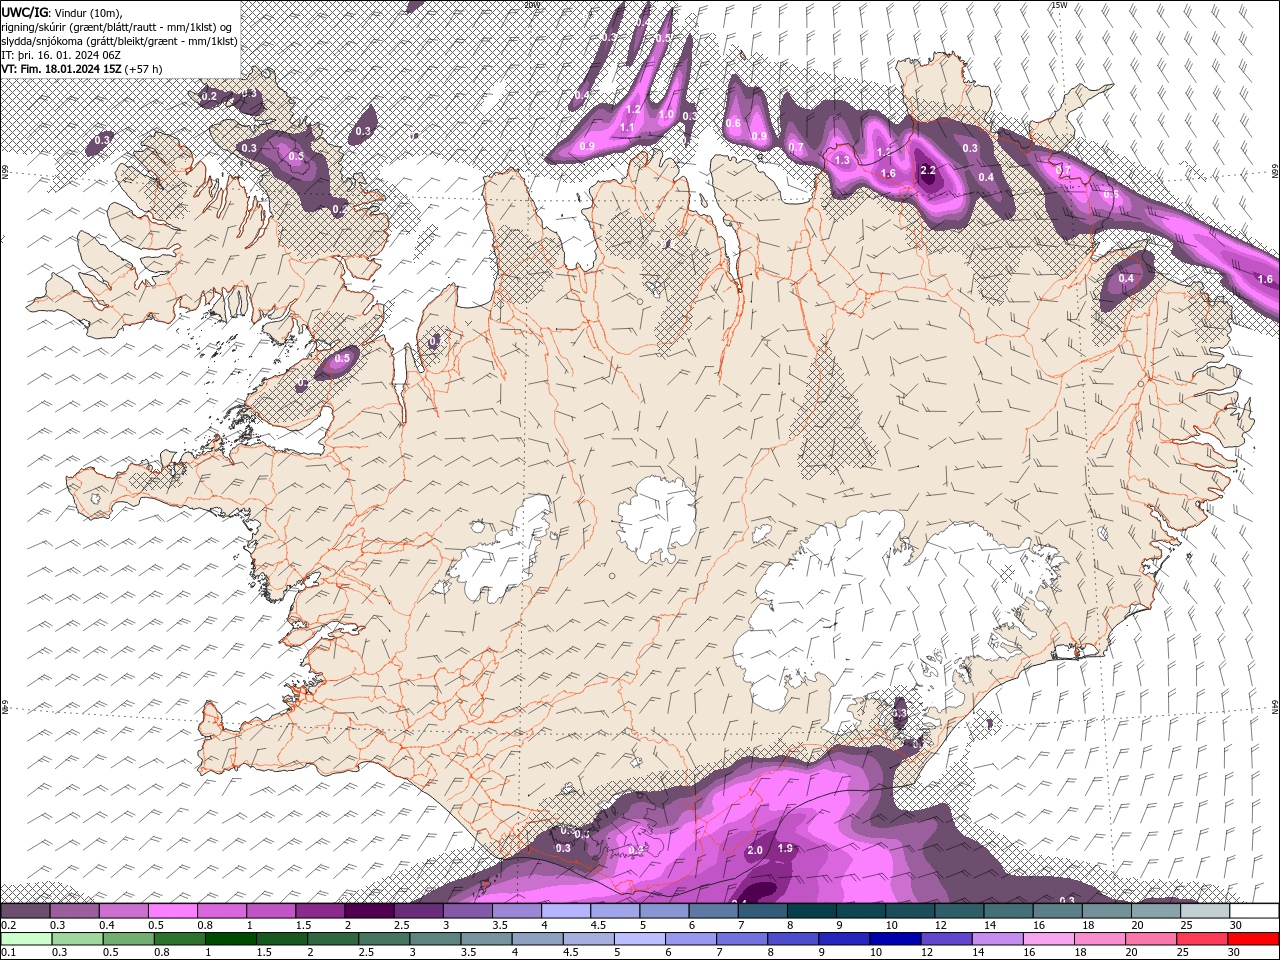The width and height of the screenshot is (1280, 960).
Task: Pick the 3.5 swatch in the purple snow scale
Action: pos(516,911)
